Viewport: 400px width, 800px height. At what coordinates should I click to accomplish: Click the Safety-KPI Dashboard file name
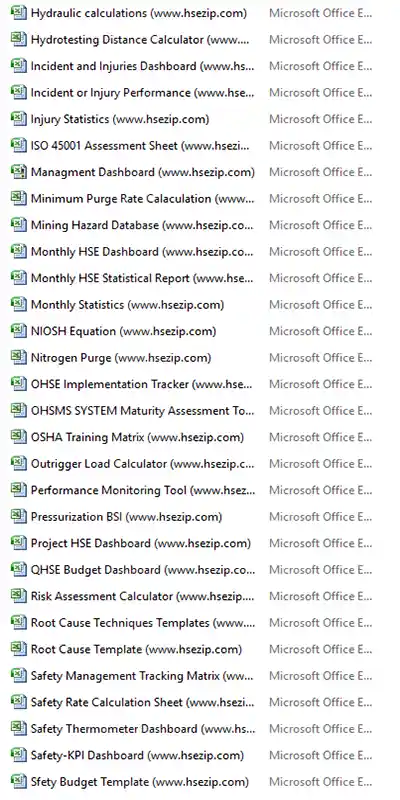(x=137, y=756)
